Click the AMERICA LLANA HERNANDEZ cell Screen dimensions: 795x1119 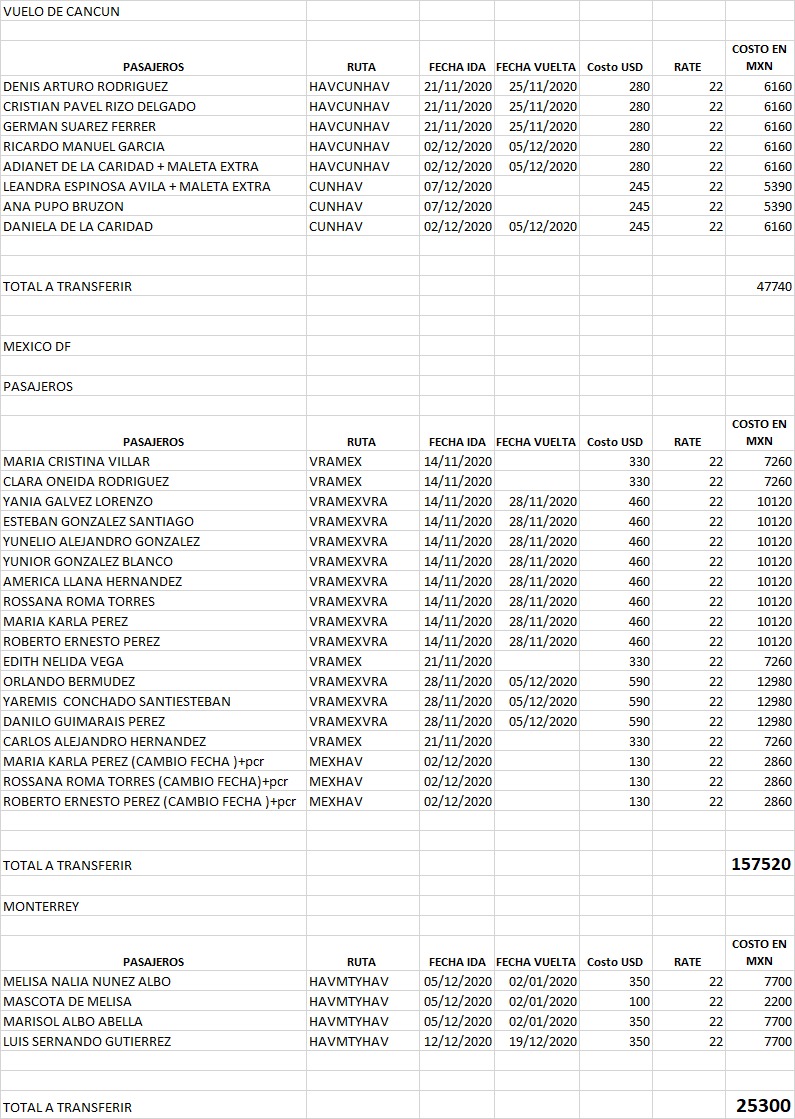click(153, 581)
